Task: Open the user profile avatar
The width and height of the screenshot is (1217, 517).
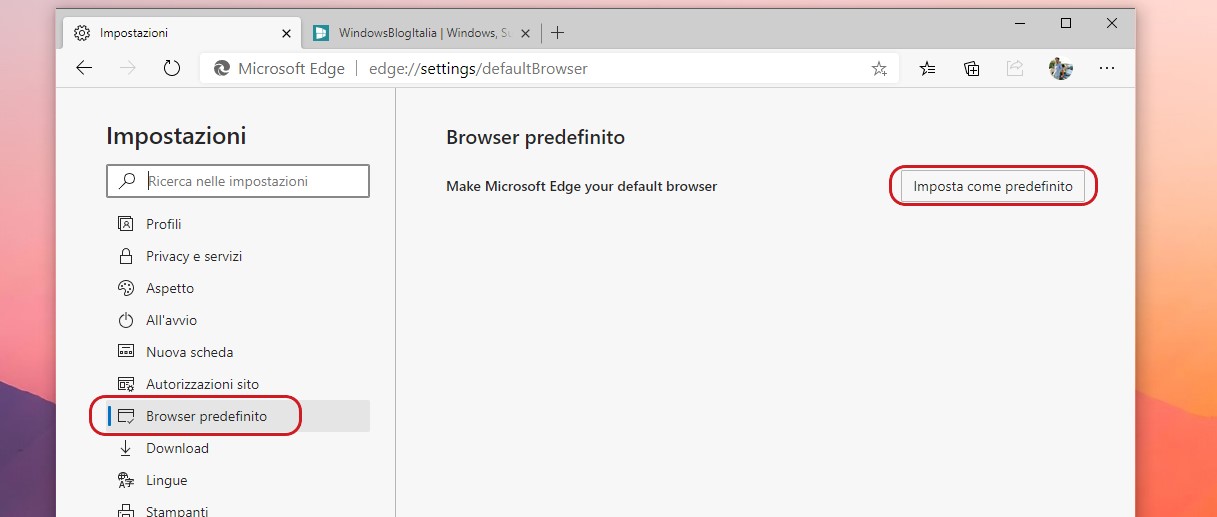Action: click(x=1060, y=68)
